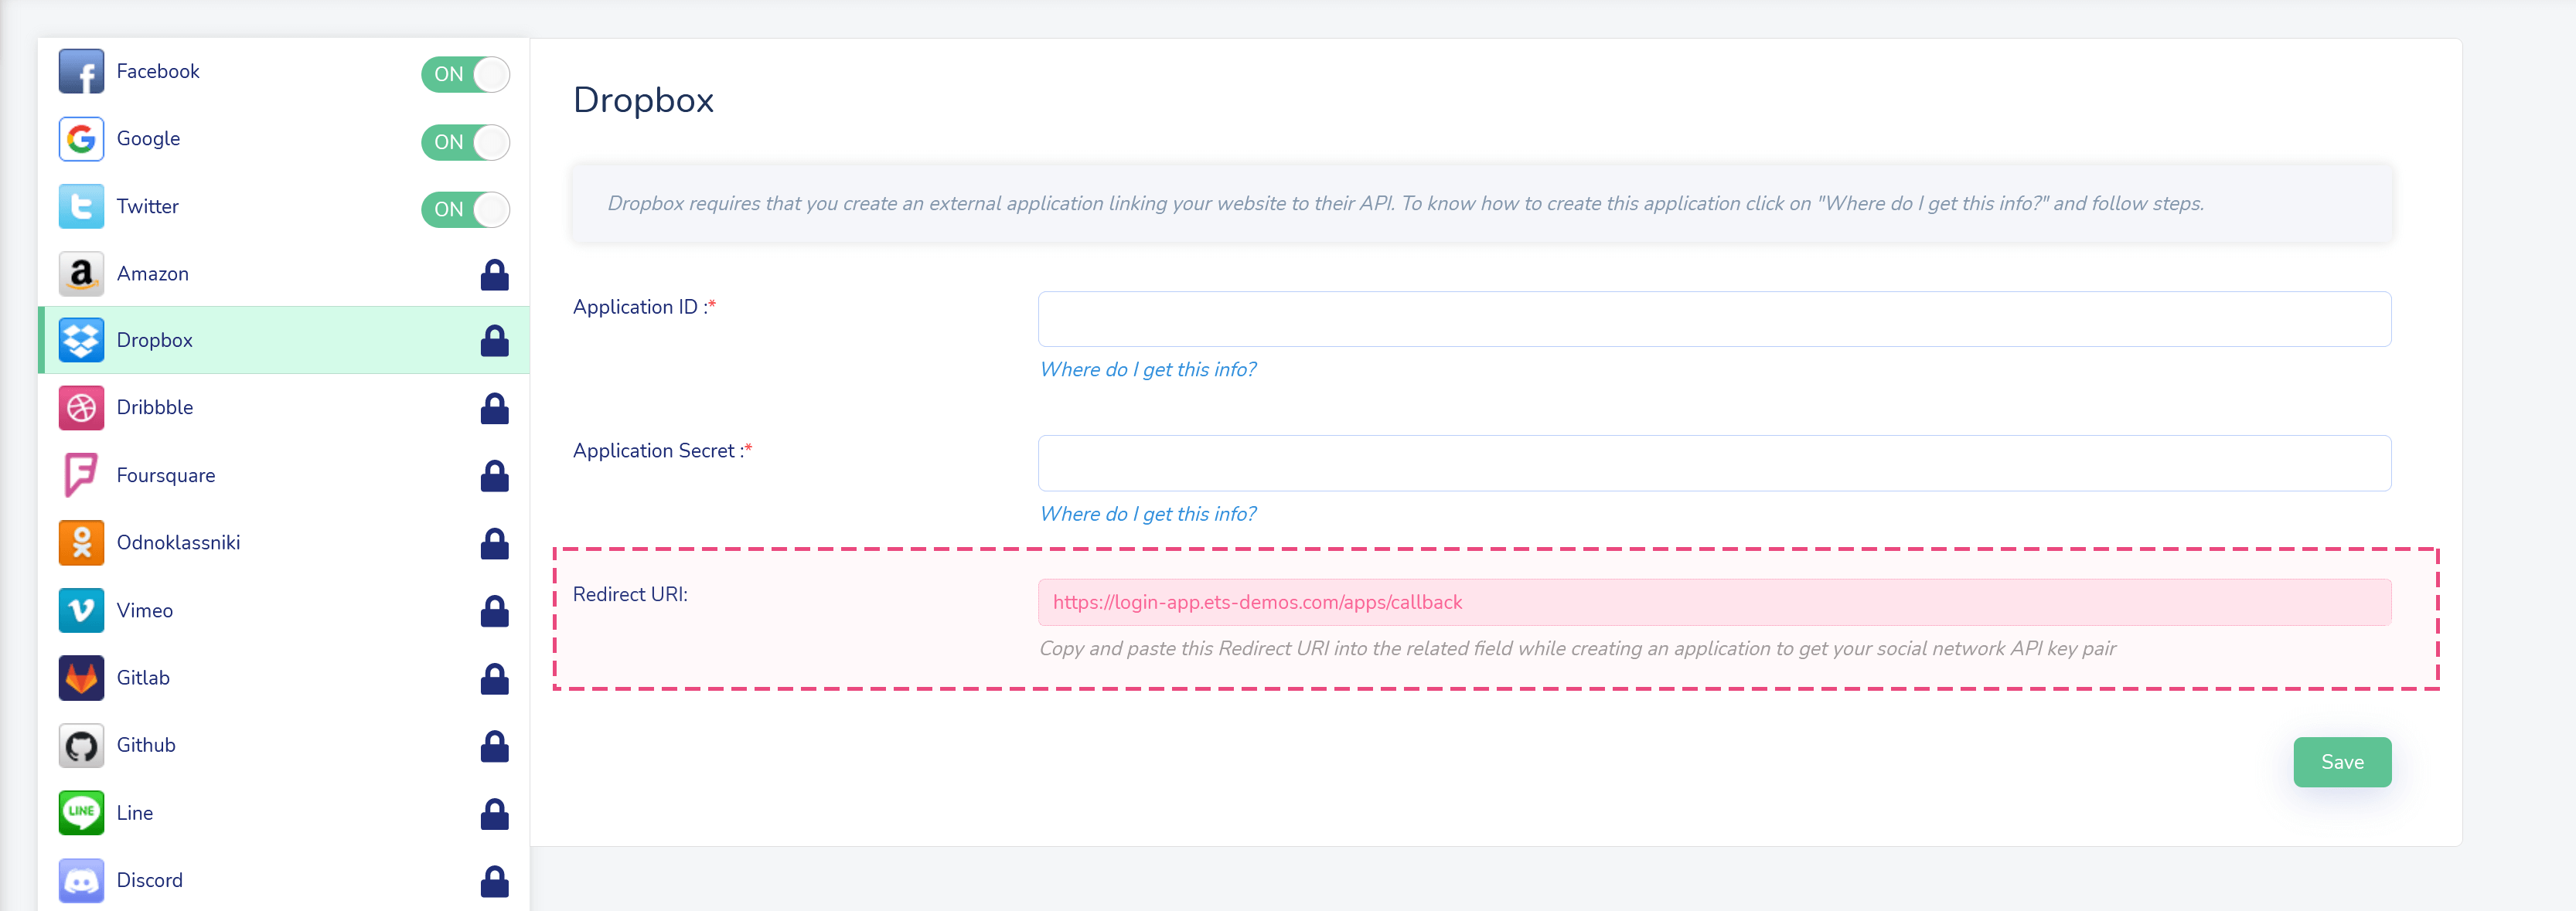Click the lock icon next to Gitlab
This screenshot has width=2576, height=911.
[494, 679]
